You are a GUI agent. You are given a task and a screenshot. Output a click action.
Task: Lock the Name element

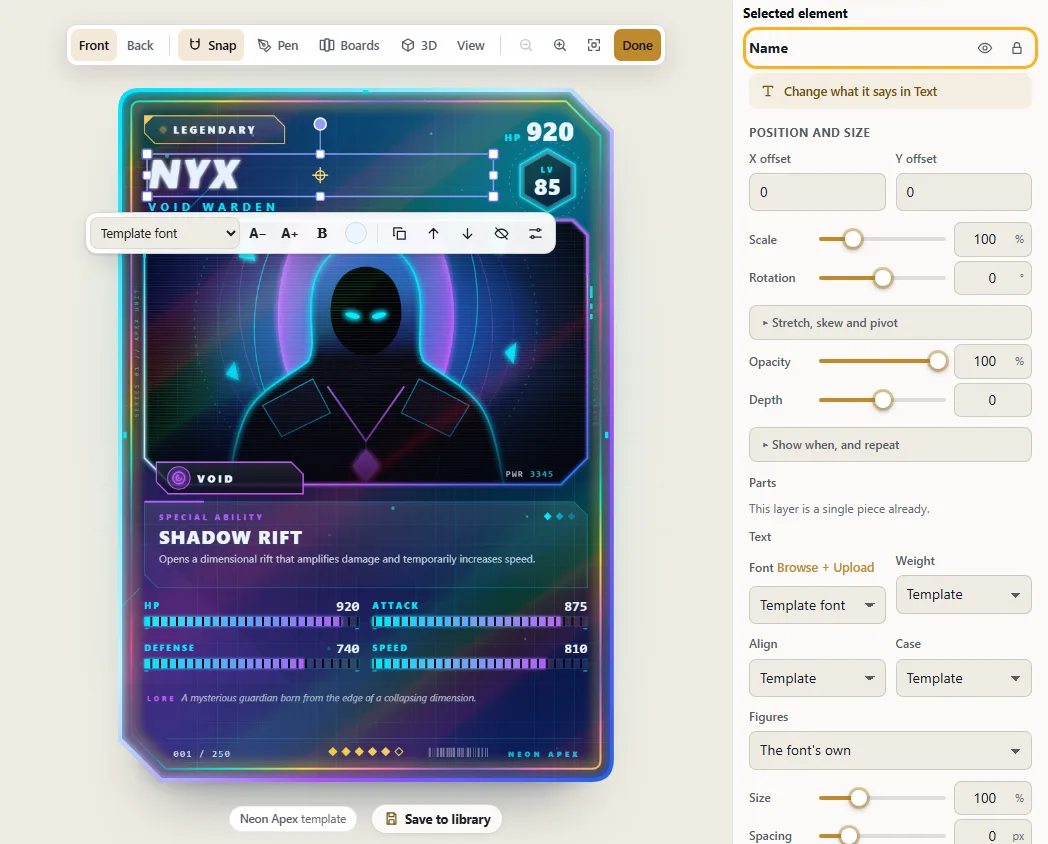[x=1017, y=48]
